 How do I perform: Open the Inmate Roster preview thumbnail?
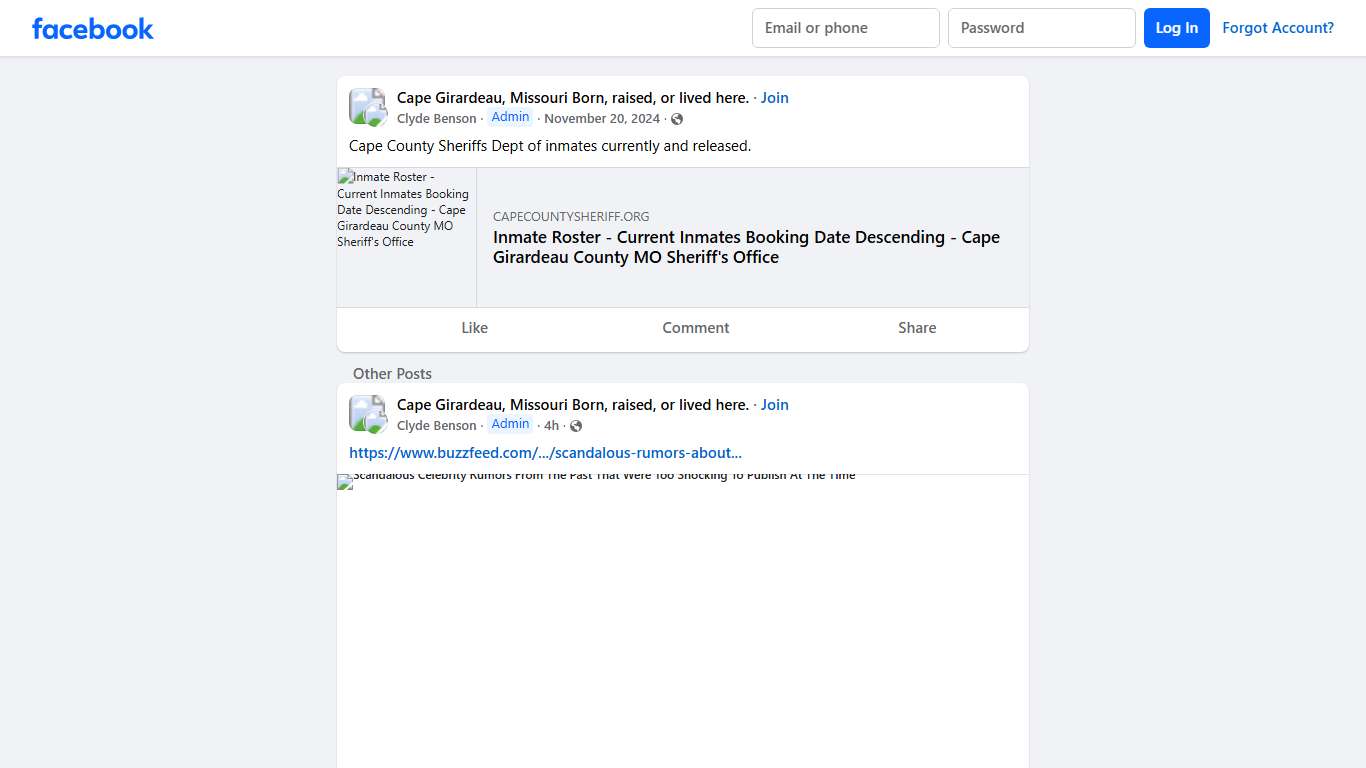pos(406,237)
